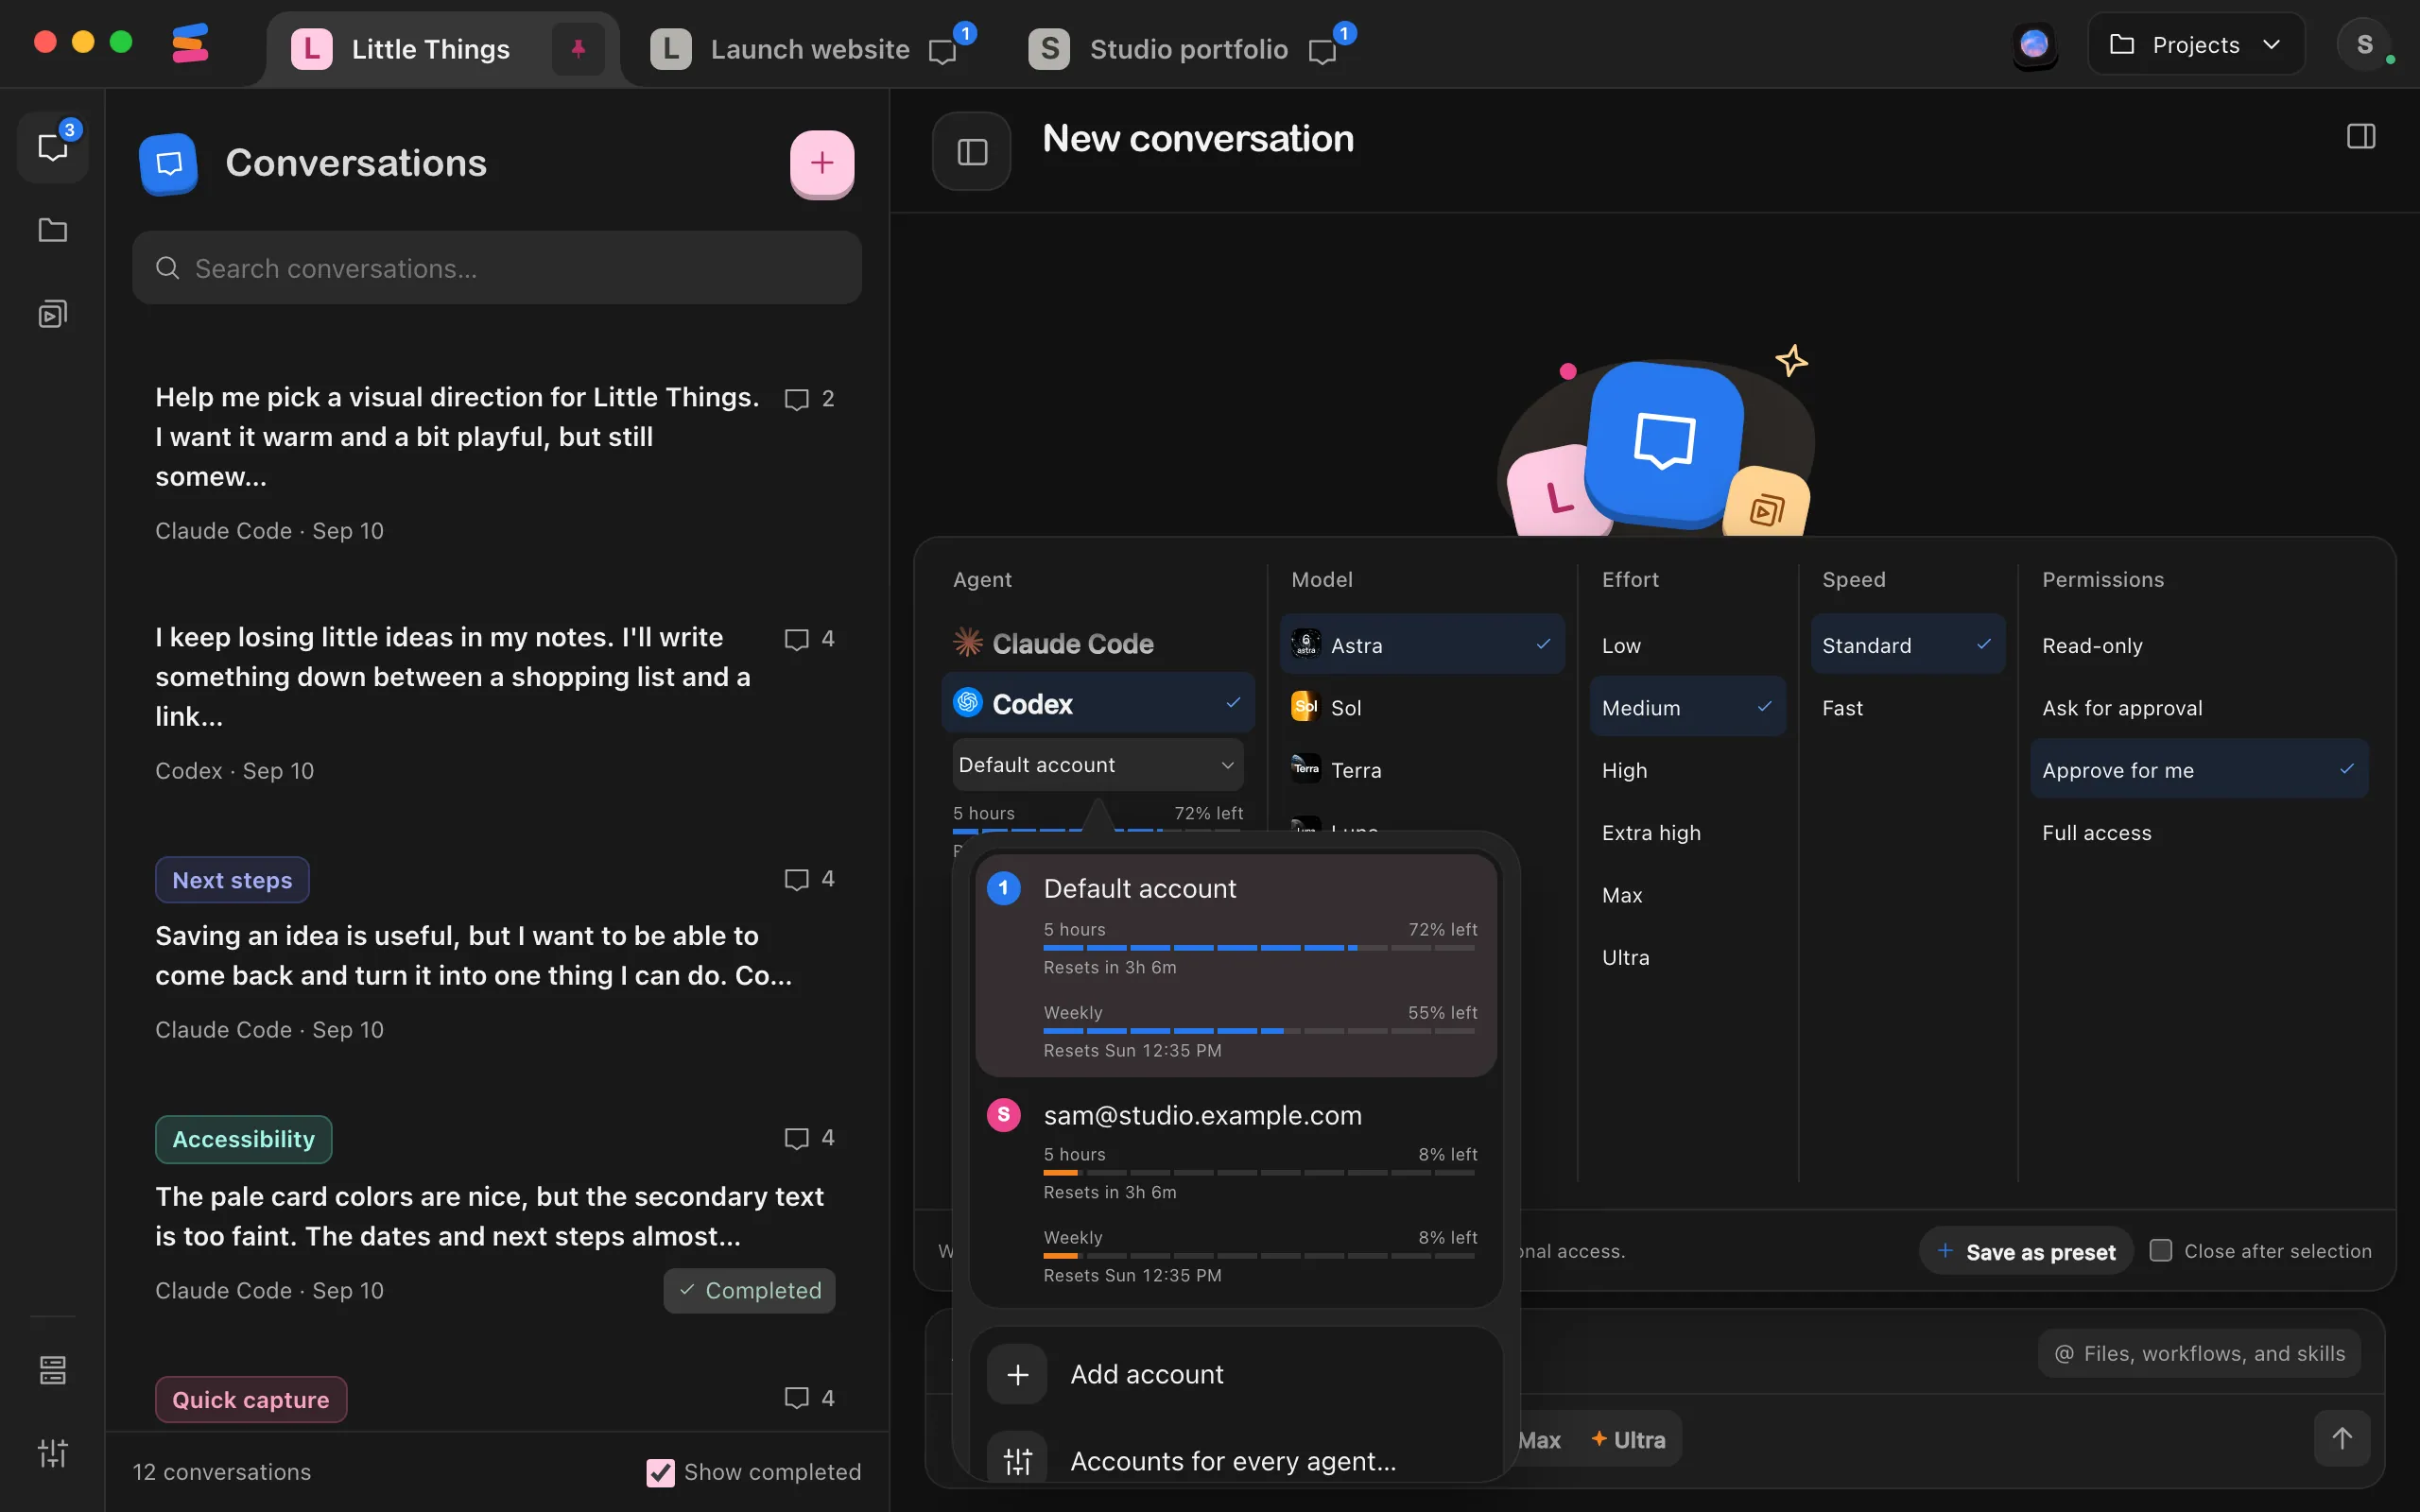Choose the Full access permission
Image resolution: width=2420 pixels, height=1512 pixels.
[2199, 833]
